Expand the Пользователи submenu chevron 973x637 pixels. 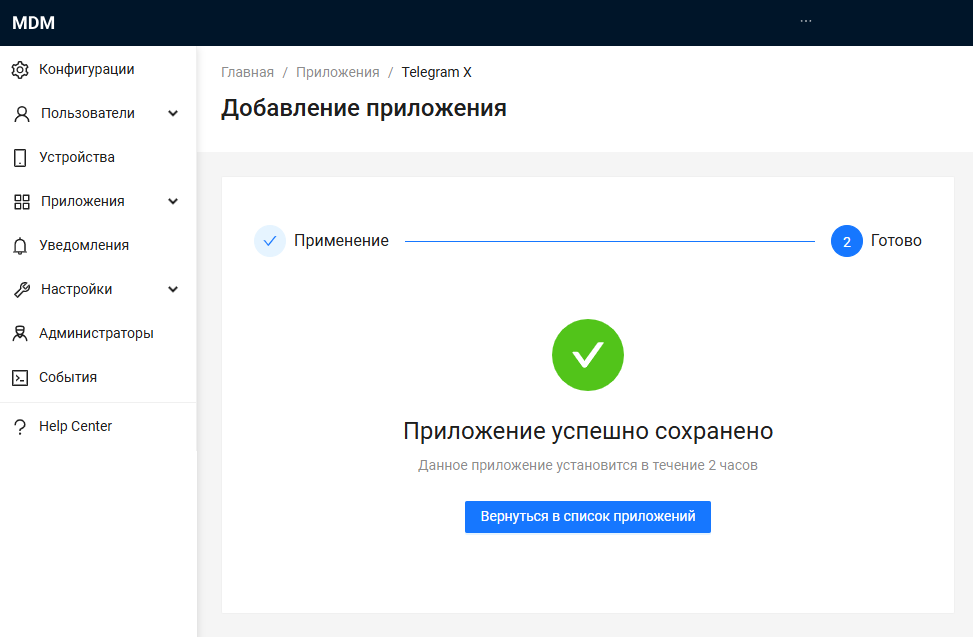(173, 114)
